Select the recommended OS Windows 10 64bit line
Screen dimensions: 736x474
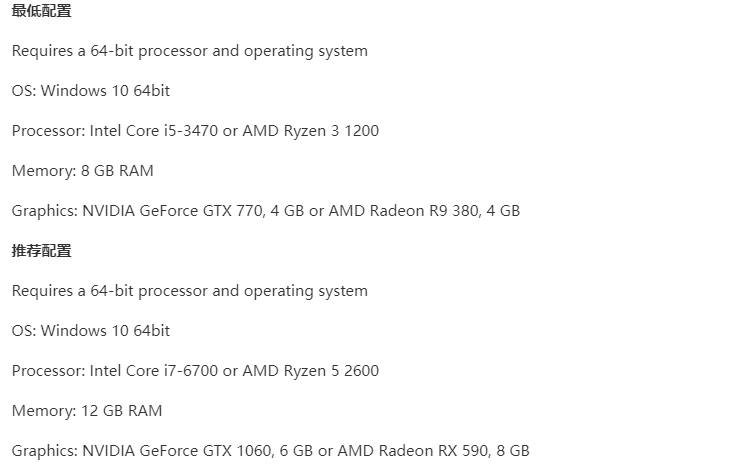(x=91, y=330)
